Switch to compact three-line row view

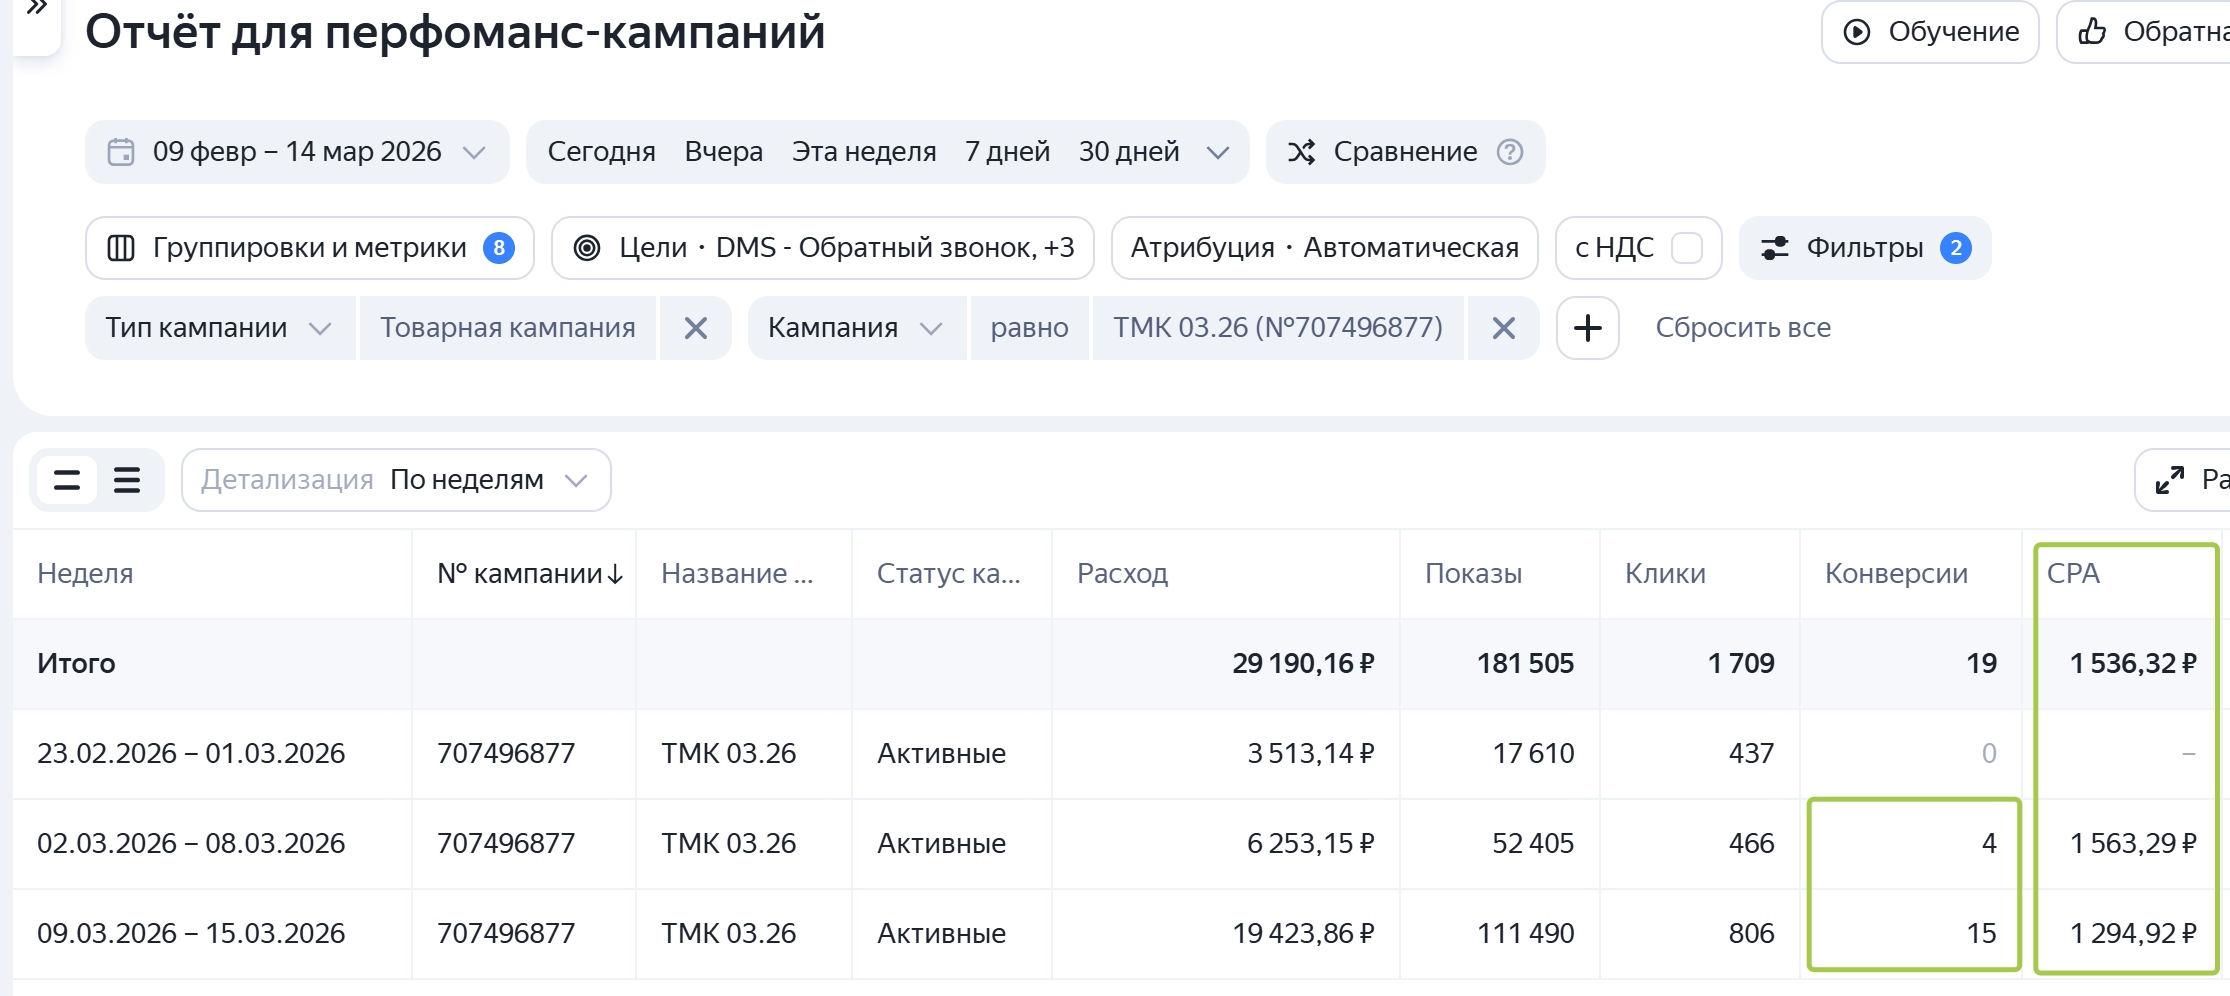pyautogui.click(x=127, y=481)
